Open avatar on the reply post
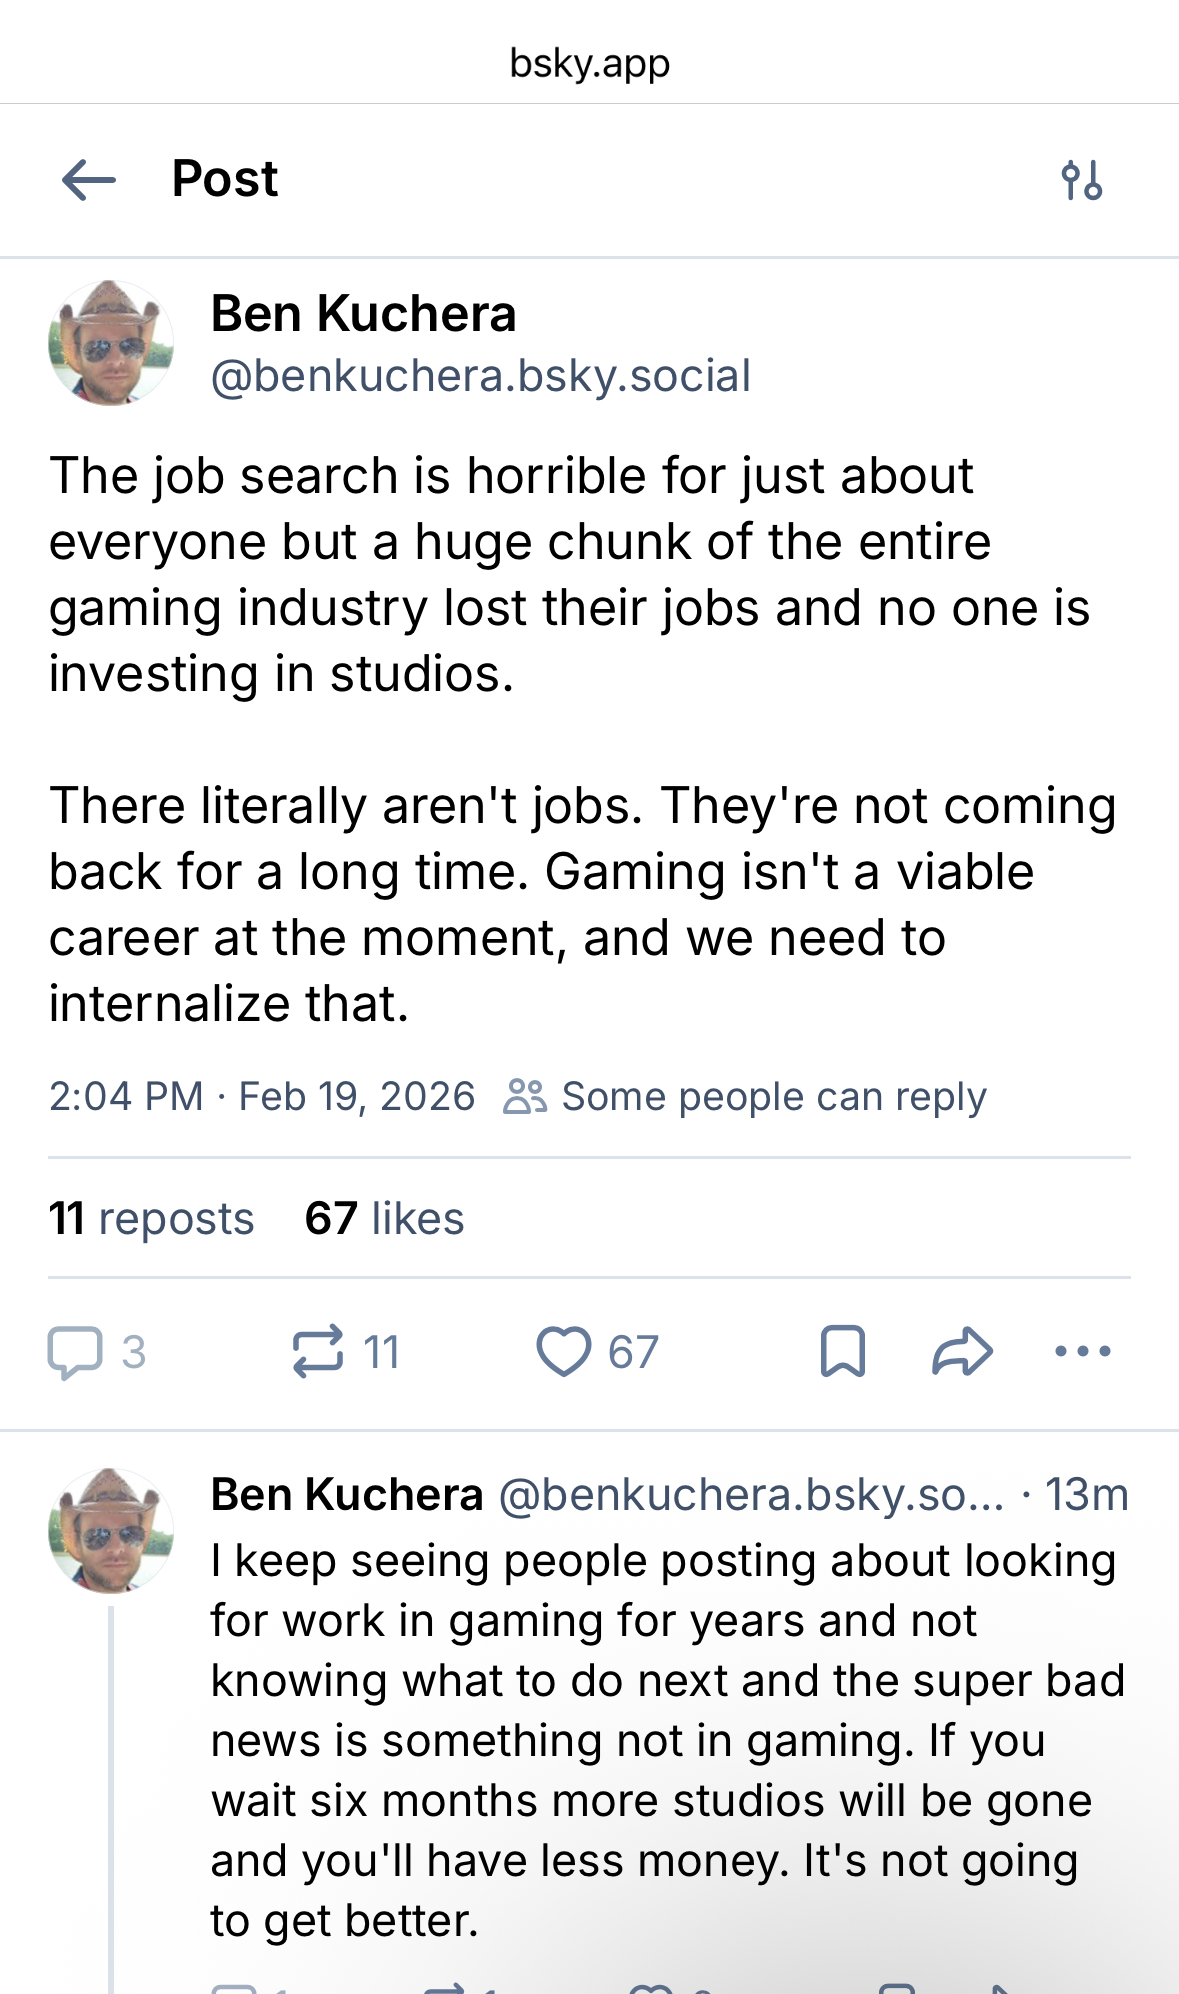 pos(111,1530)
